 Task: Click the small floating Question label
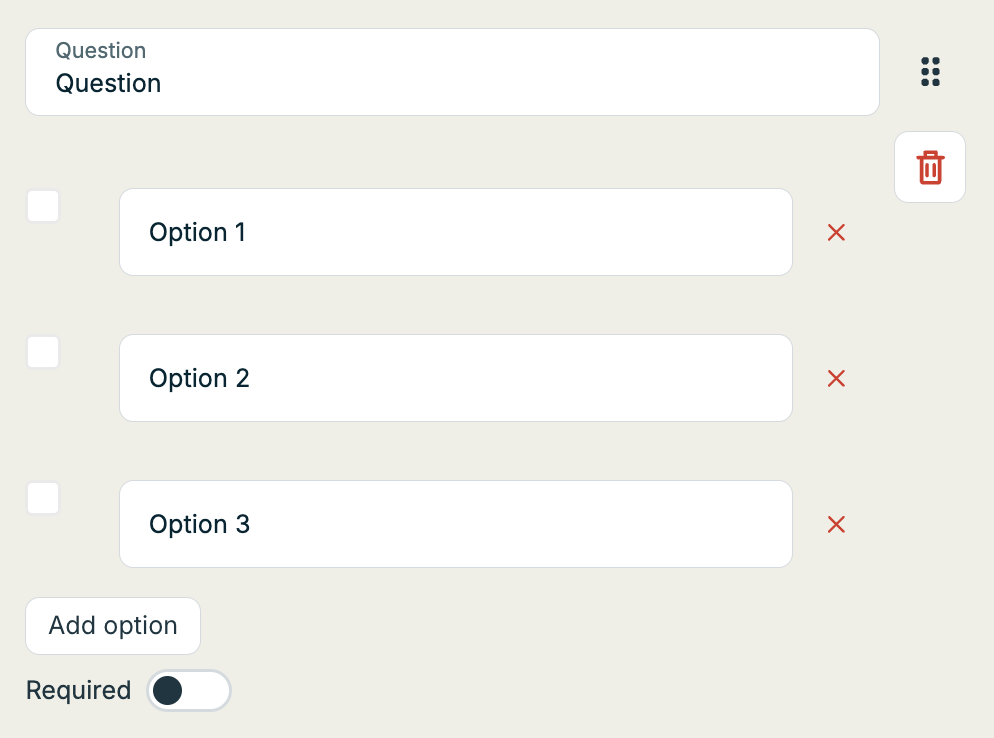pyautogui.click(x=100, y=51)
